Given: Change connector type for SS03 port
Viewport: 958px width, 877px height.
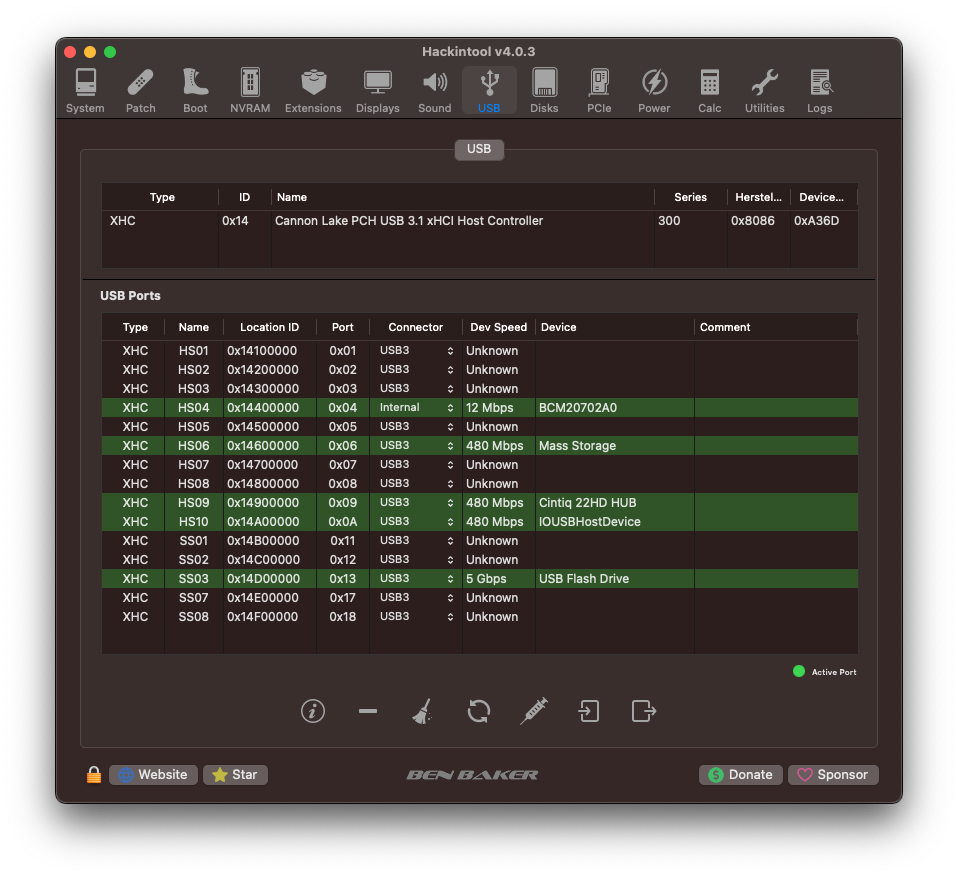Looking at the screenshot, I should tap(416, 579).
